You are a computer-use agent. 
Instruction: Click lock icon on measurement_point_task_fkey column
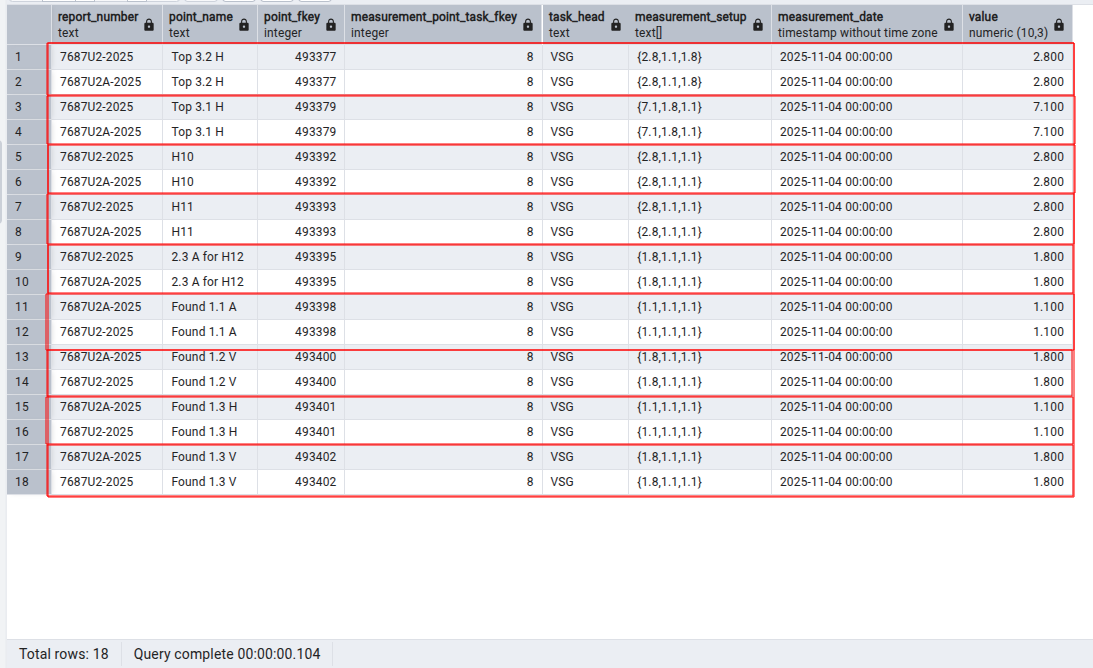point(529,25)
